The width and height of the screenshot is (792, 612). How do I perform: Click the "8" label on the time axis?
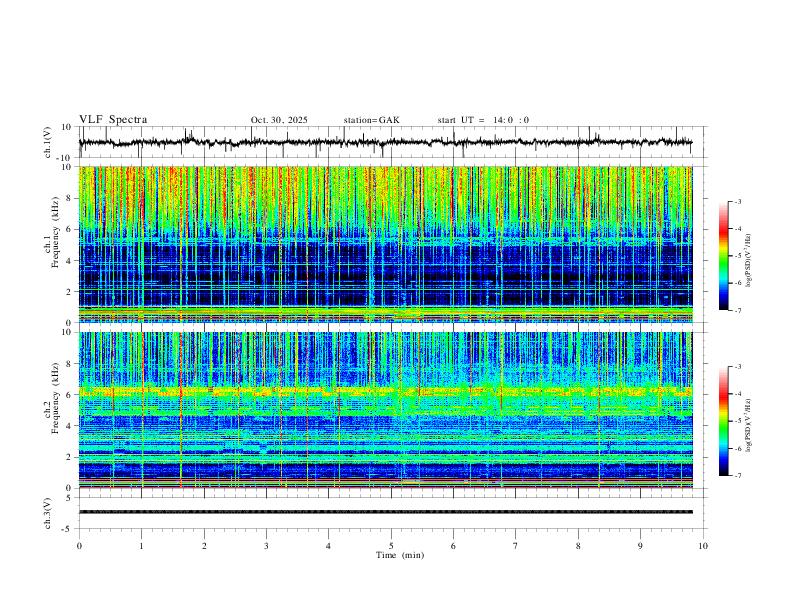tap(578, 546)
